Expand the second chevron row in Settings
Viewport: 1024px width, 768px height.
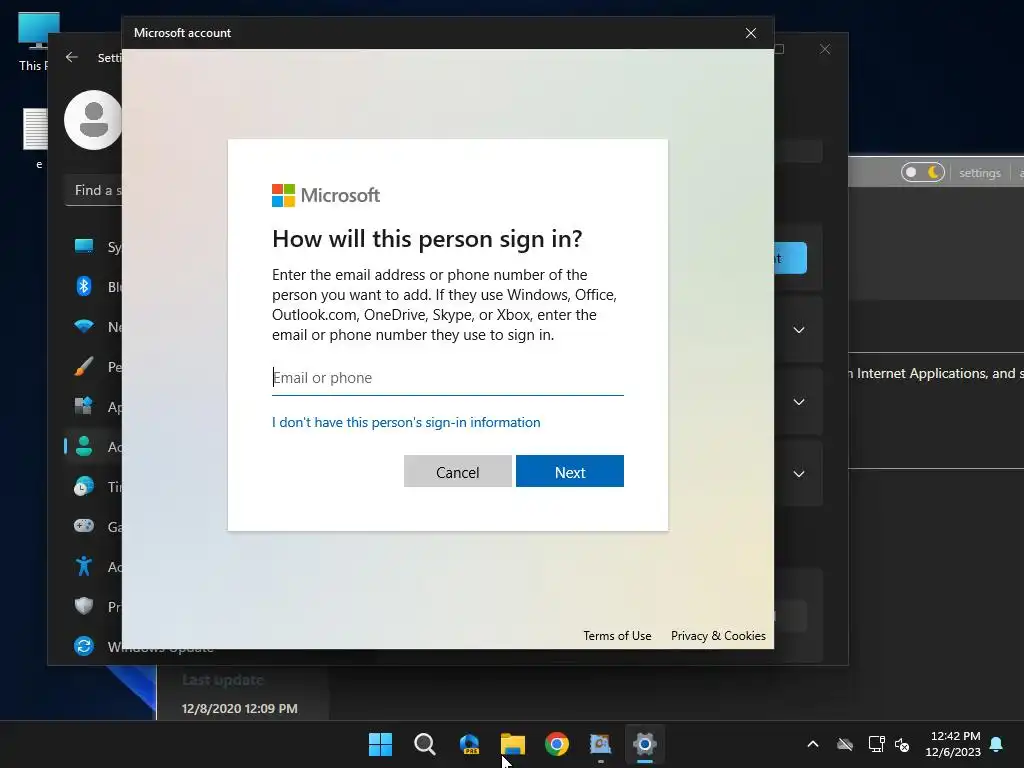(799, 402)
